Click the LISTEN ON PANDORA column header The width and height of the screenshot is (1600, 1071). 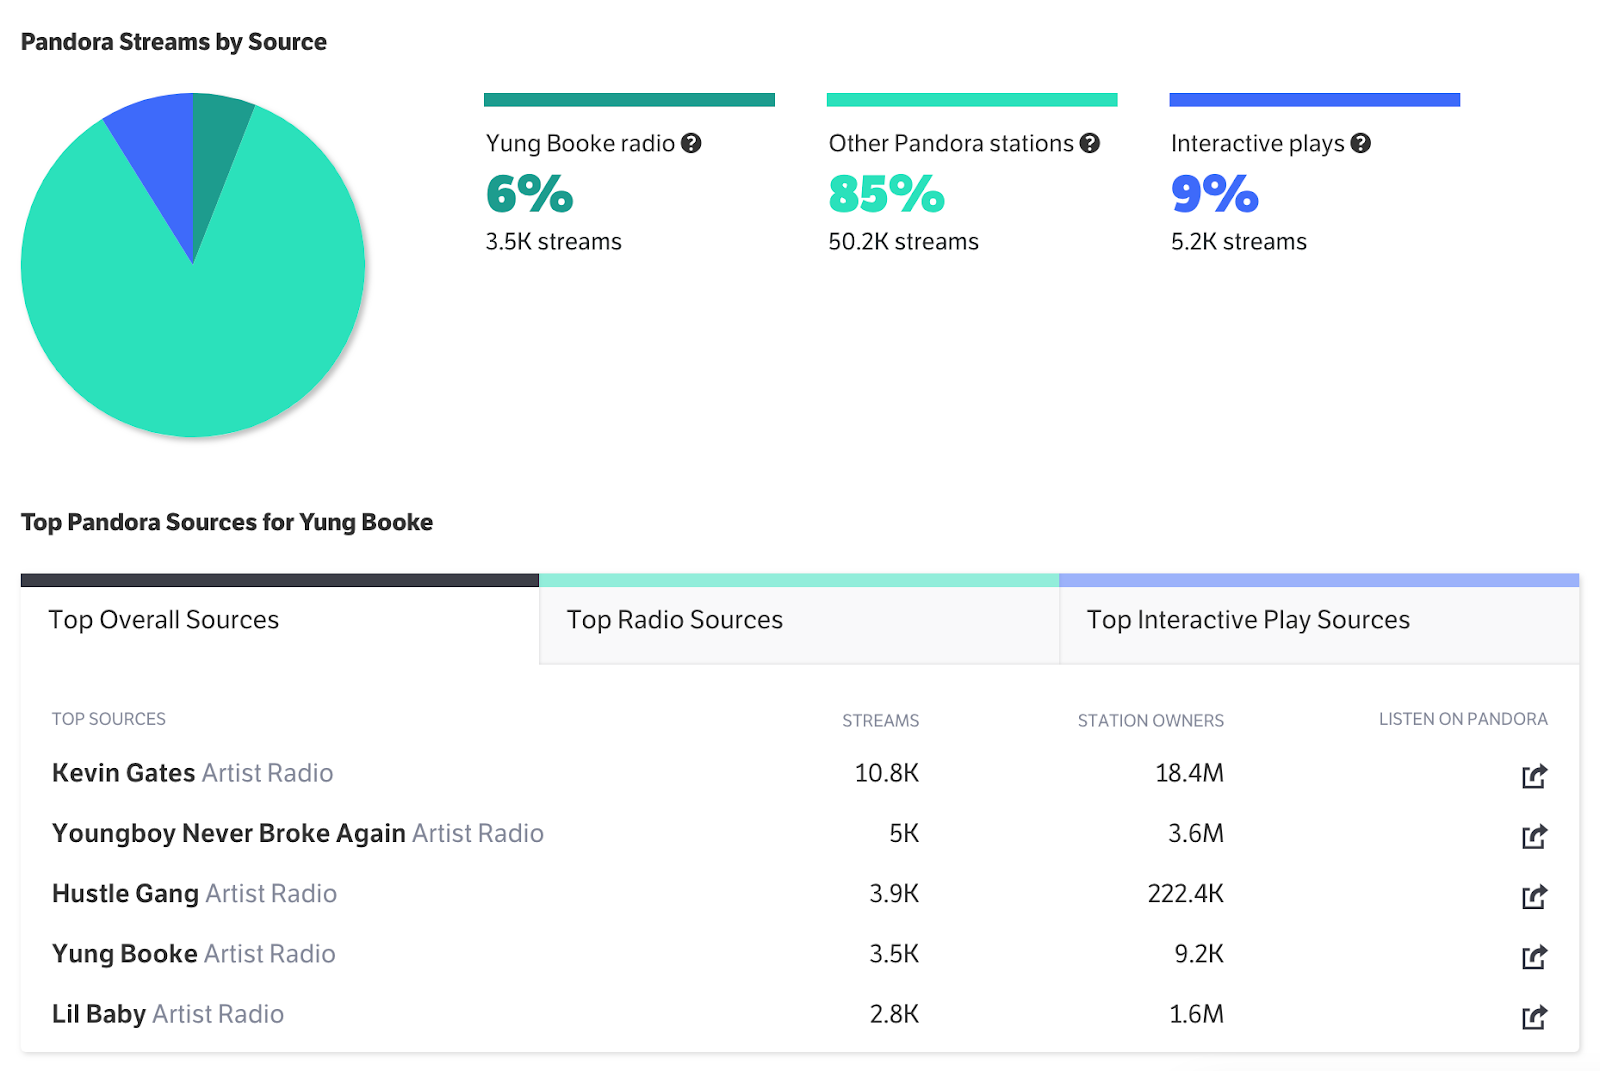pos(1463,719)
